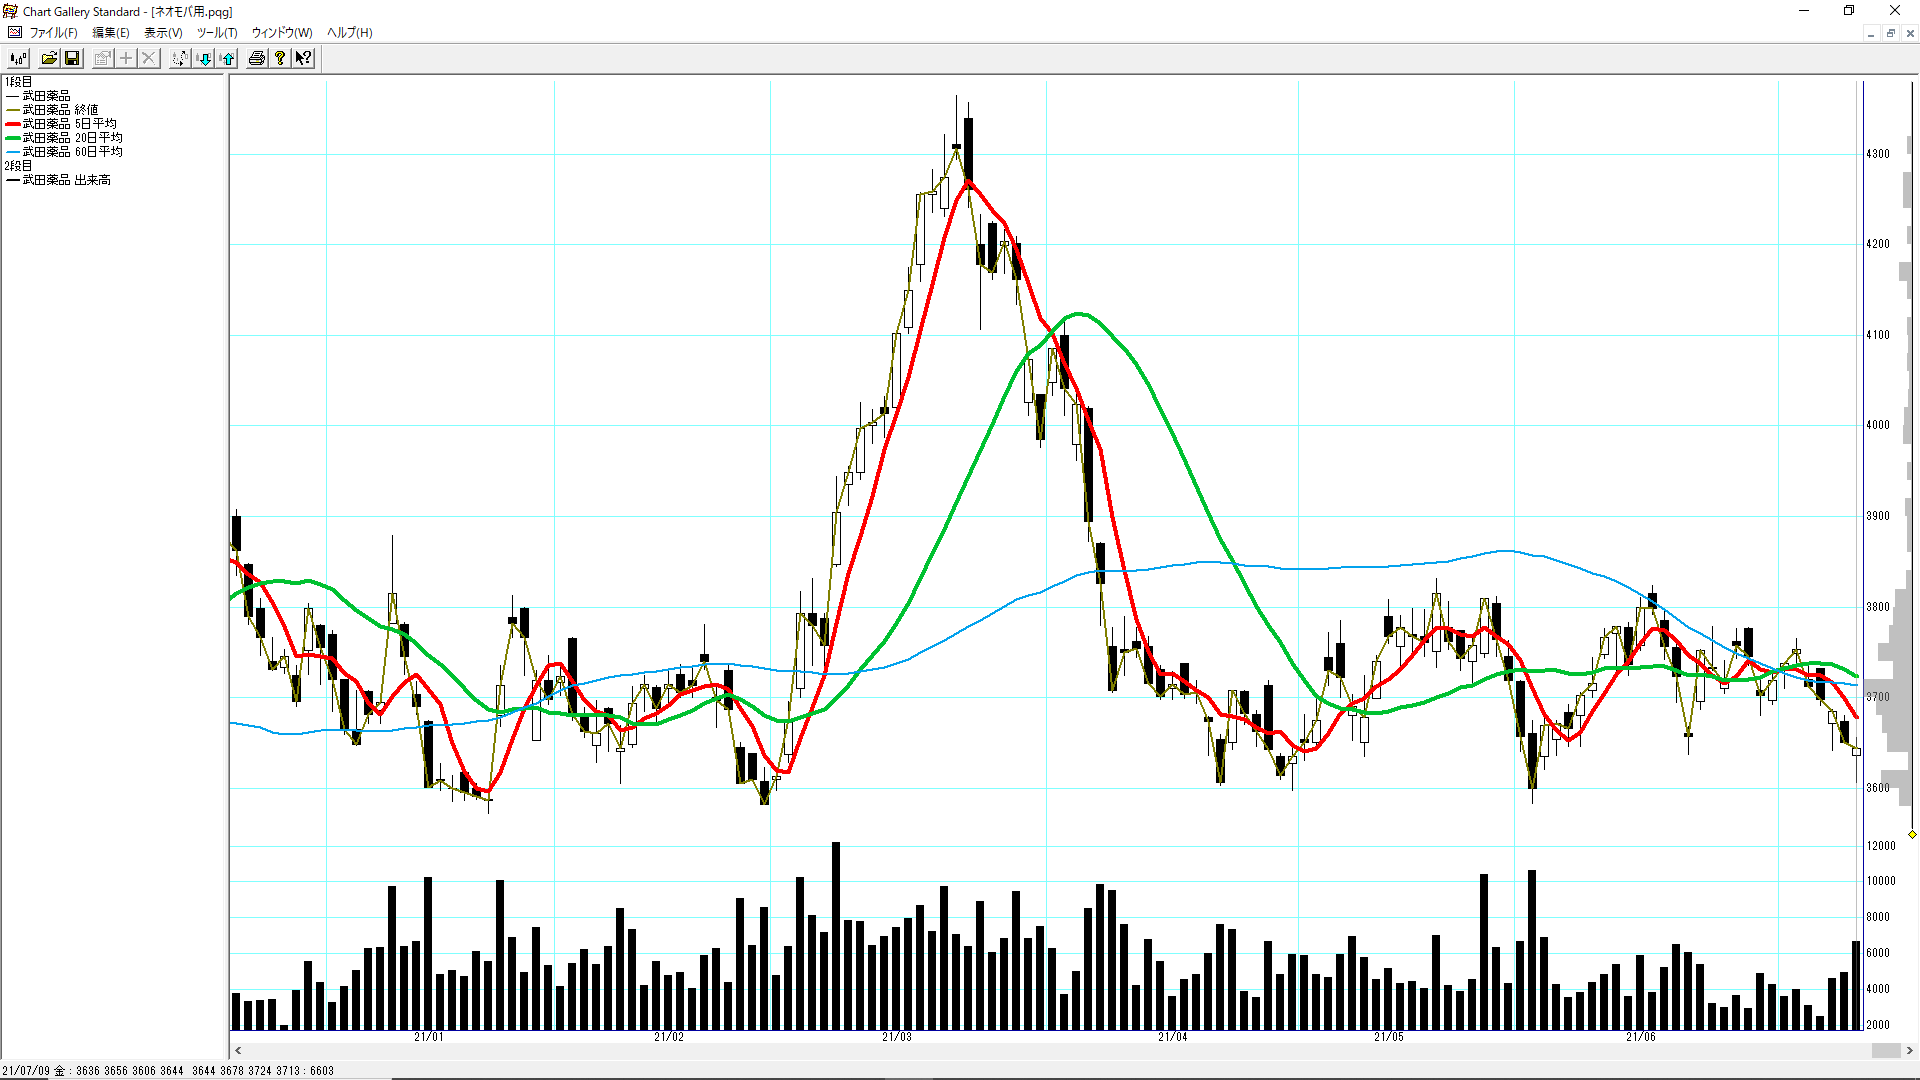
Task: Select 武田薬品 5日平均 in legend list
Action: (x=69, y=124)
